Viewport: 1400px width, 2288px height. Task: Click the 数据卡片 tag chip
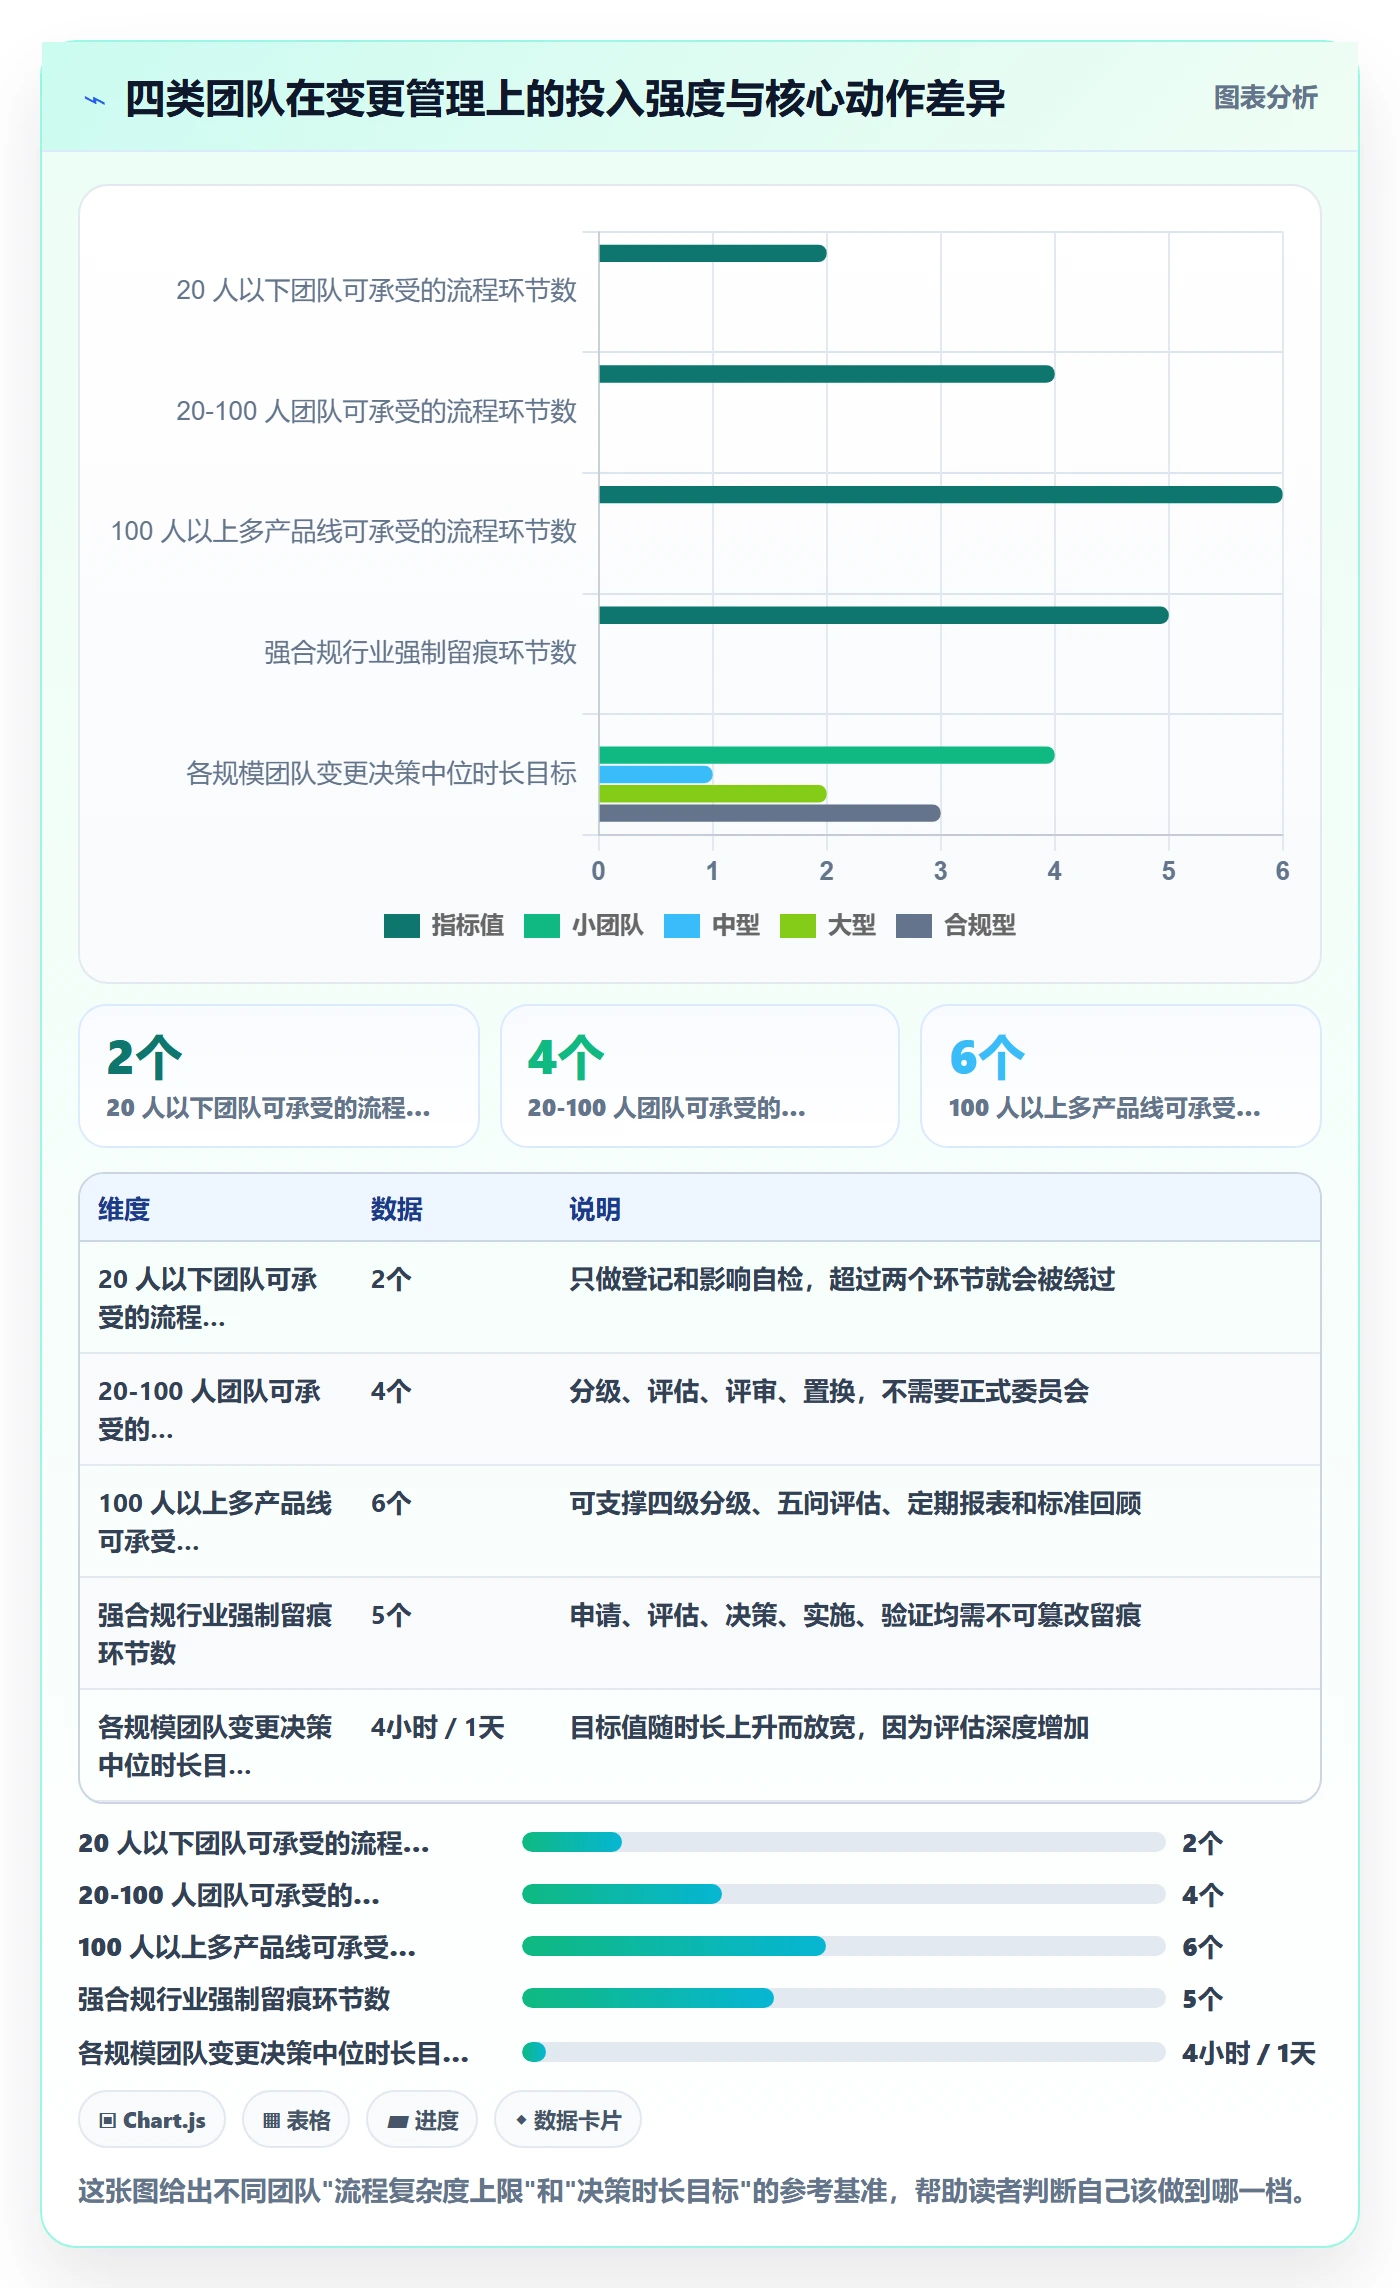pyautogui.click(x=568, y=2120)
